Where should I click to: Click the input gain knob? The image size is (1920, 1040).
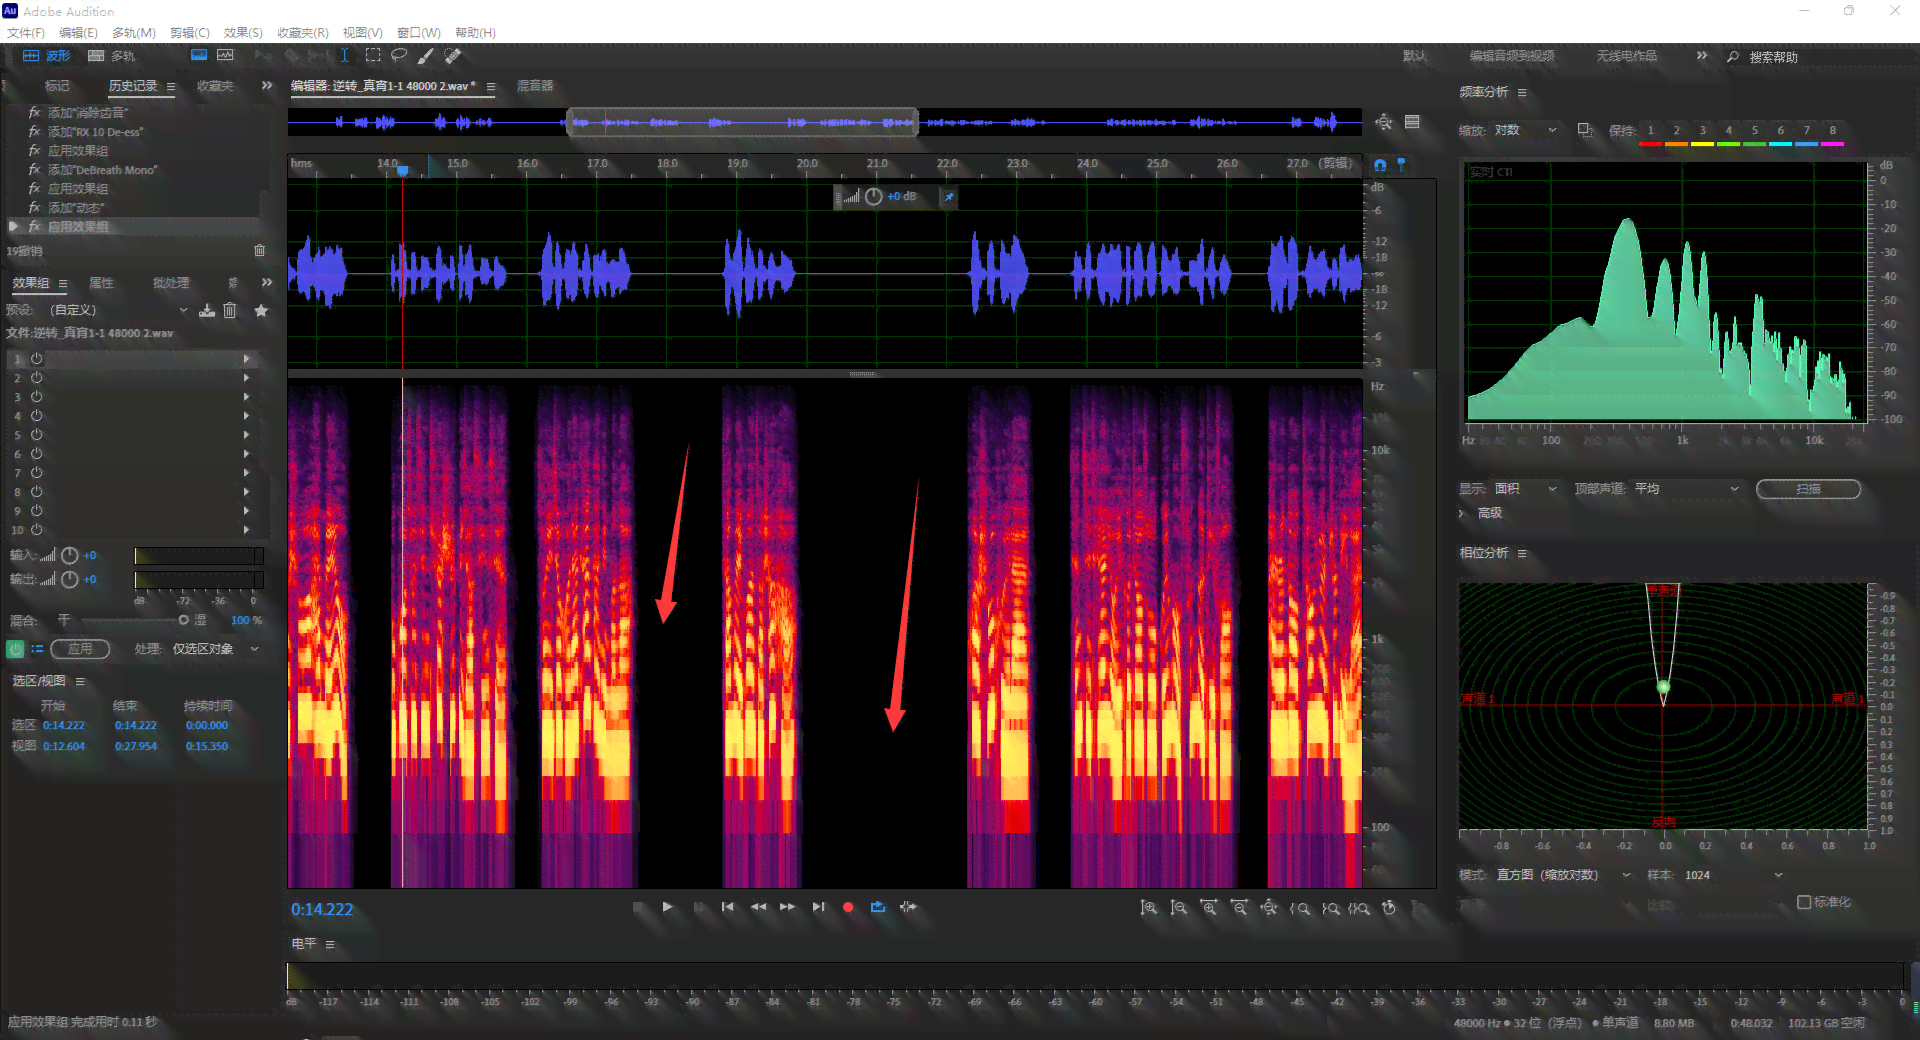click(x=70, y=555)
